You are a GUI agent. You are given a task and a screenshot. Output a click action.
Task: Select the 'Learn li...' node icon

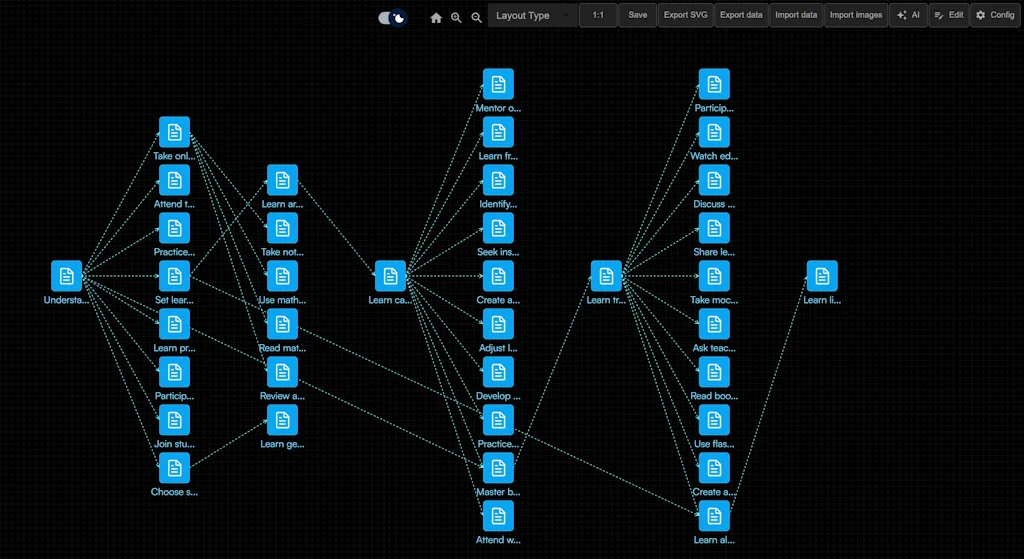822,276
